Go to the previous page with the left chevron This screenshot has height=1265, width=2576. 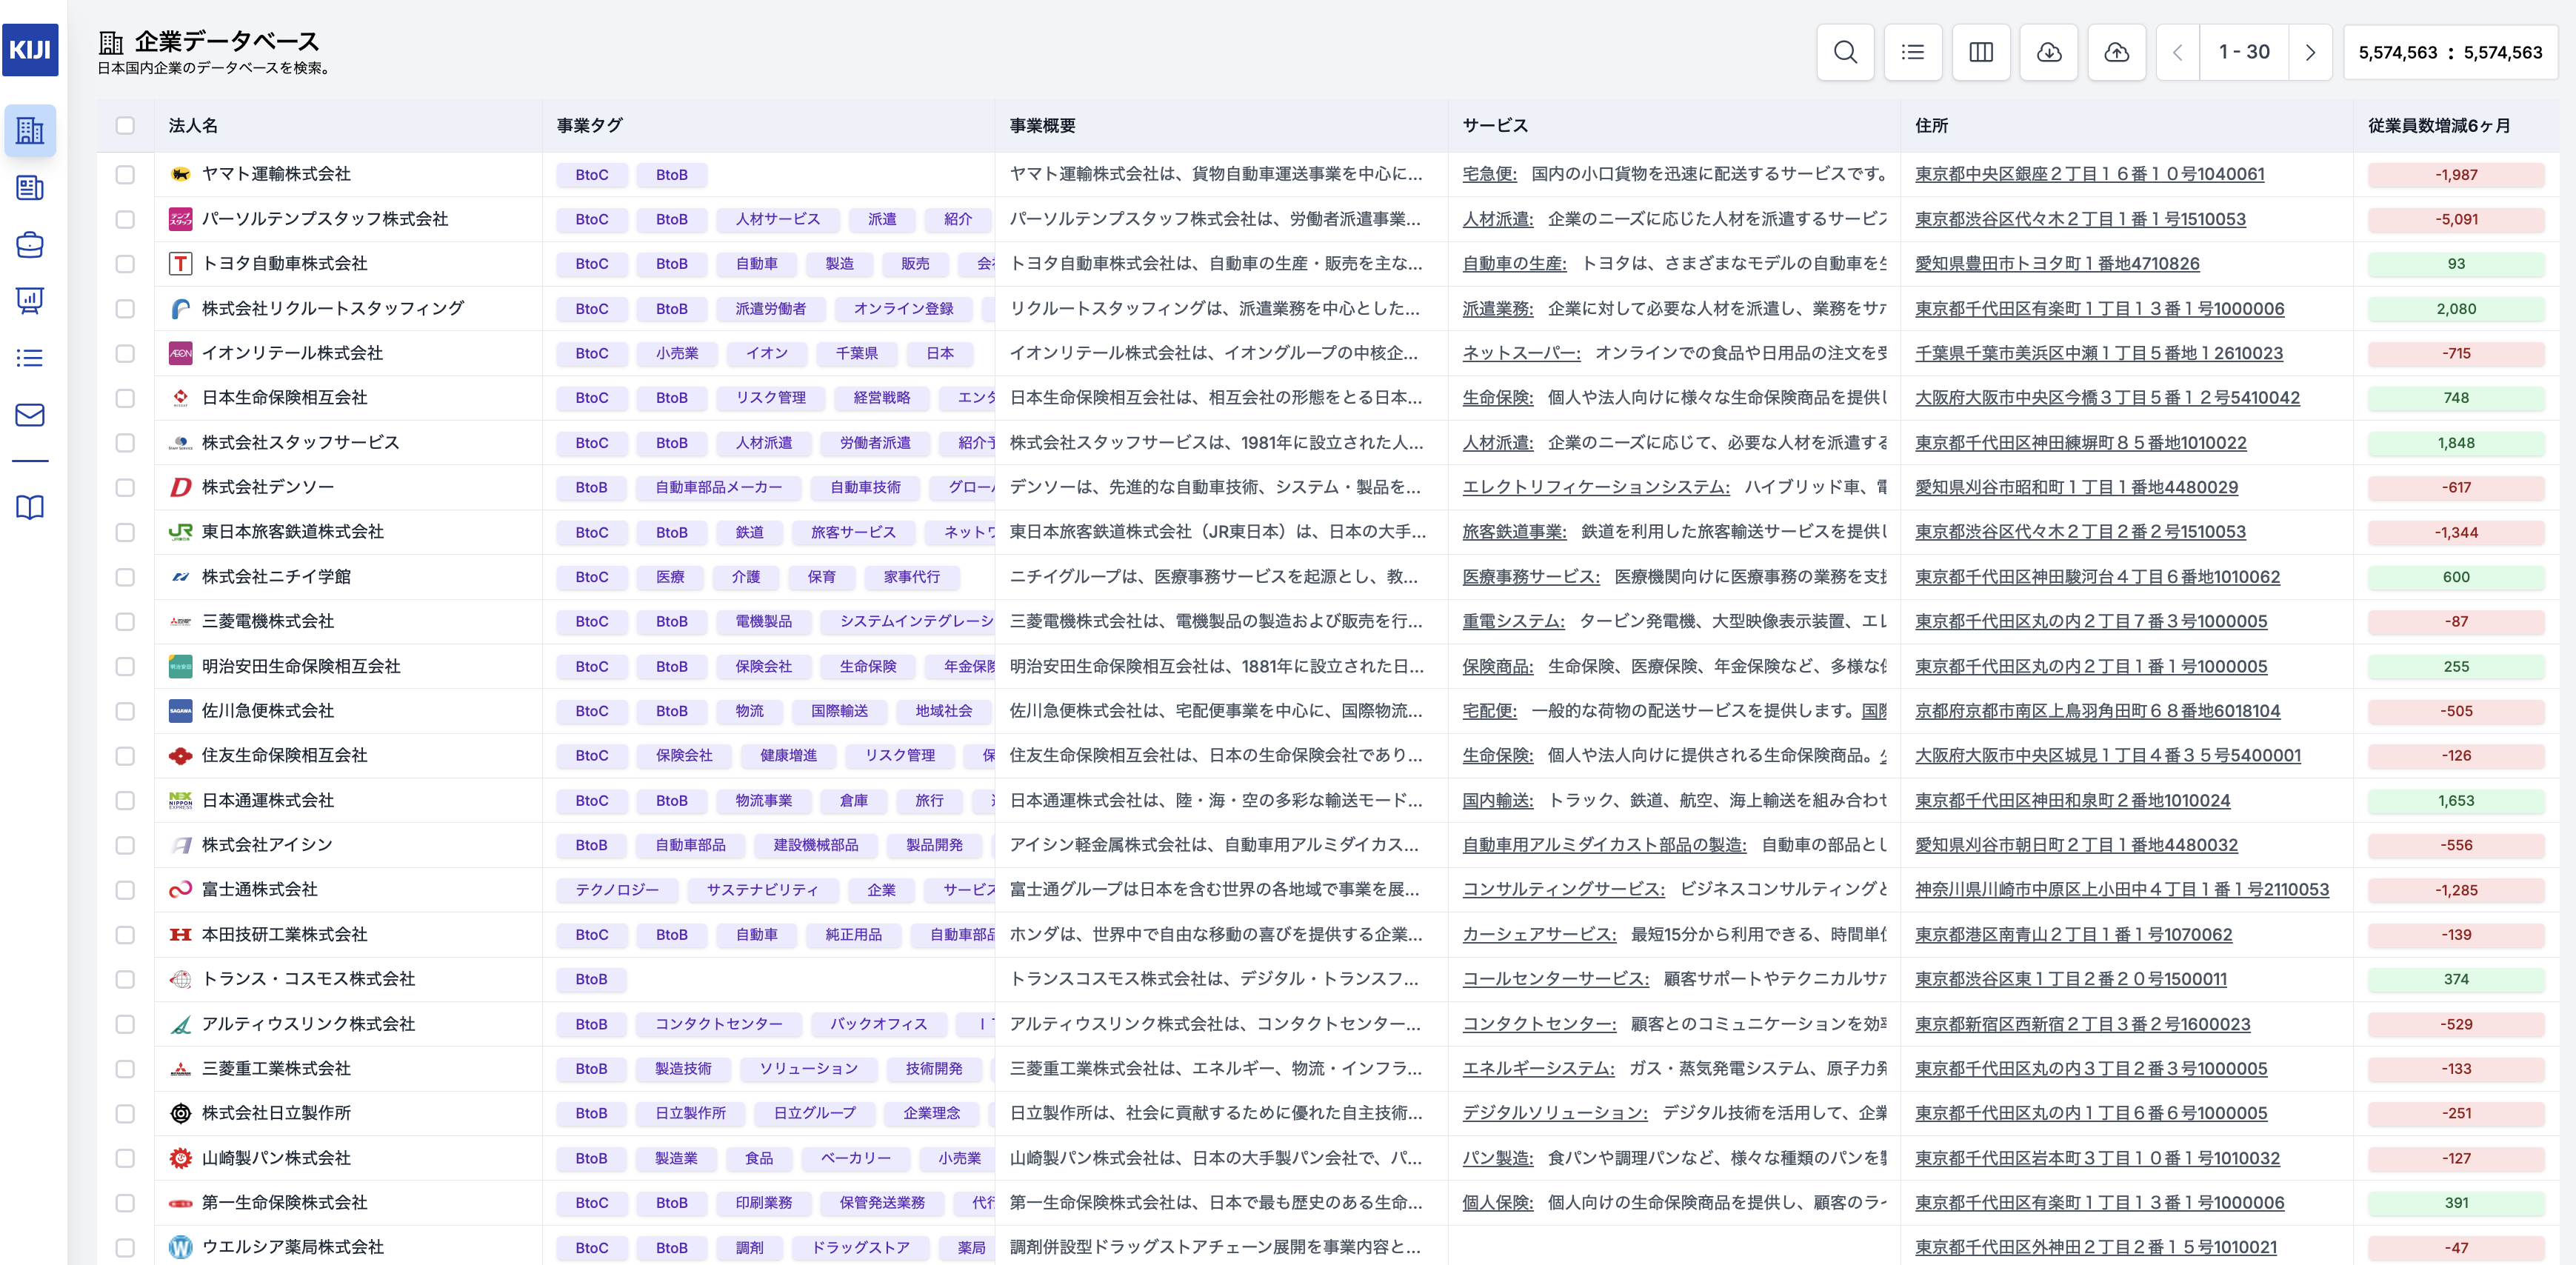(x=2177, y=52)
